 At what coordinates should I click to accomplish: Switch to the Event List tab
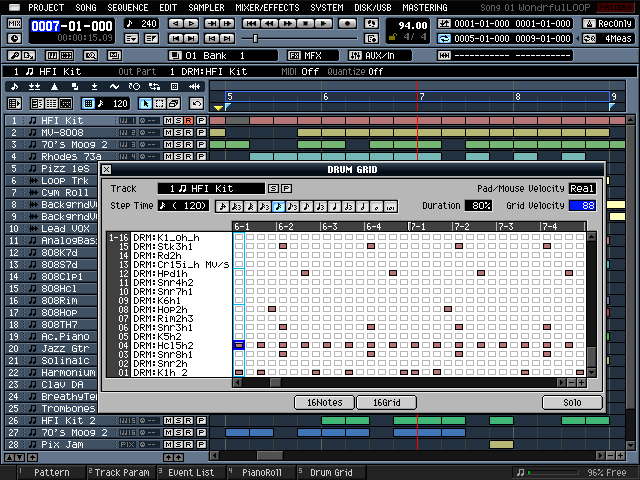click(191, 473)
